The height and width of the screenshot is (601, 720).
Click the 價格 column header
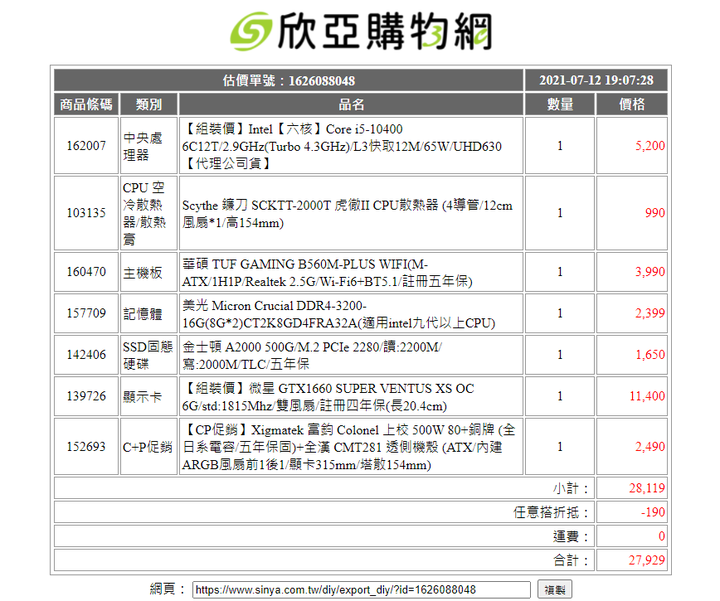coord(632,104)
